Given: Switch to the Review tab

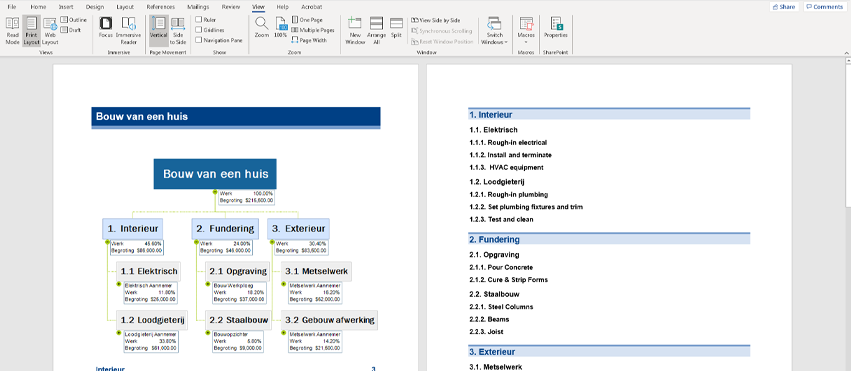Looking at the screenshot, I should [231, 7].
